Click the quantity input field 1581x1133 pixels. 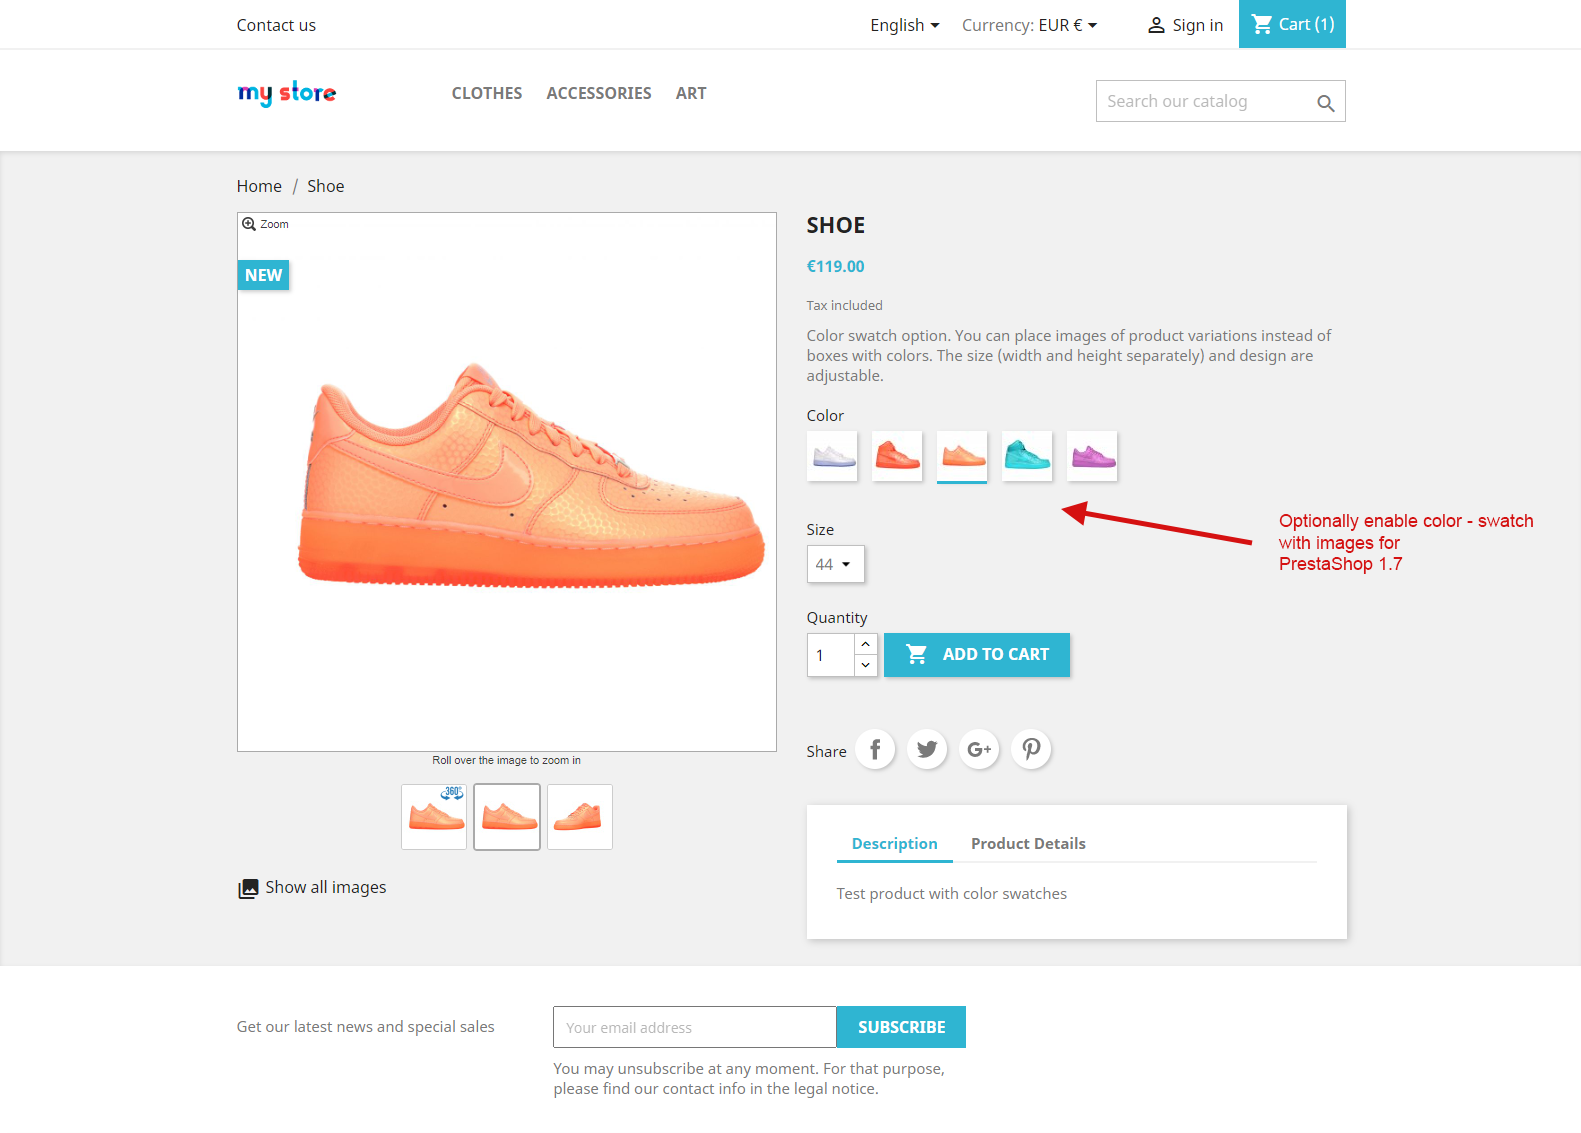coord(831,655)
